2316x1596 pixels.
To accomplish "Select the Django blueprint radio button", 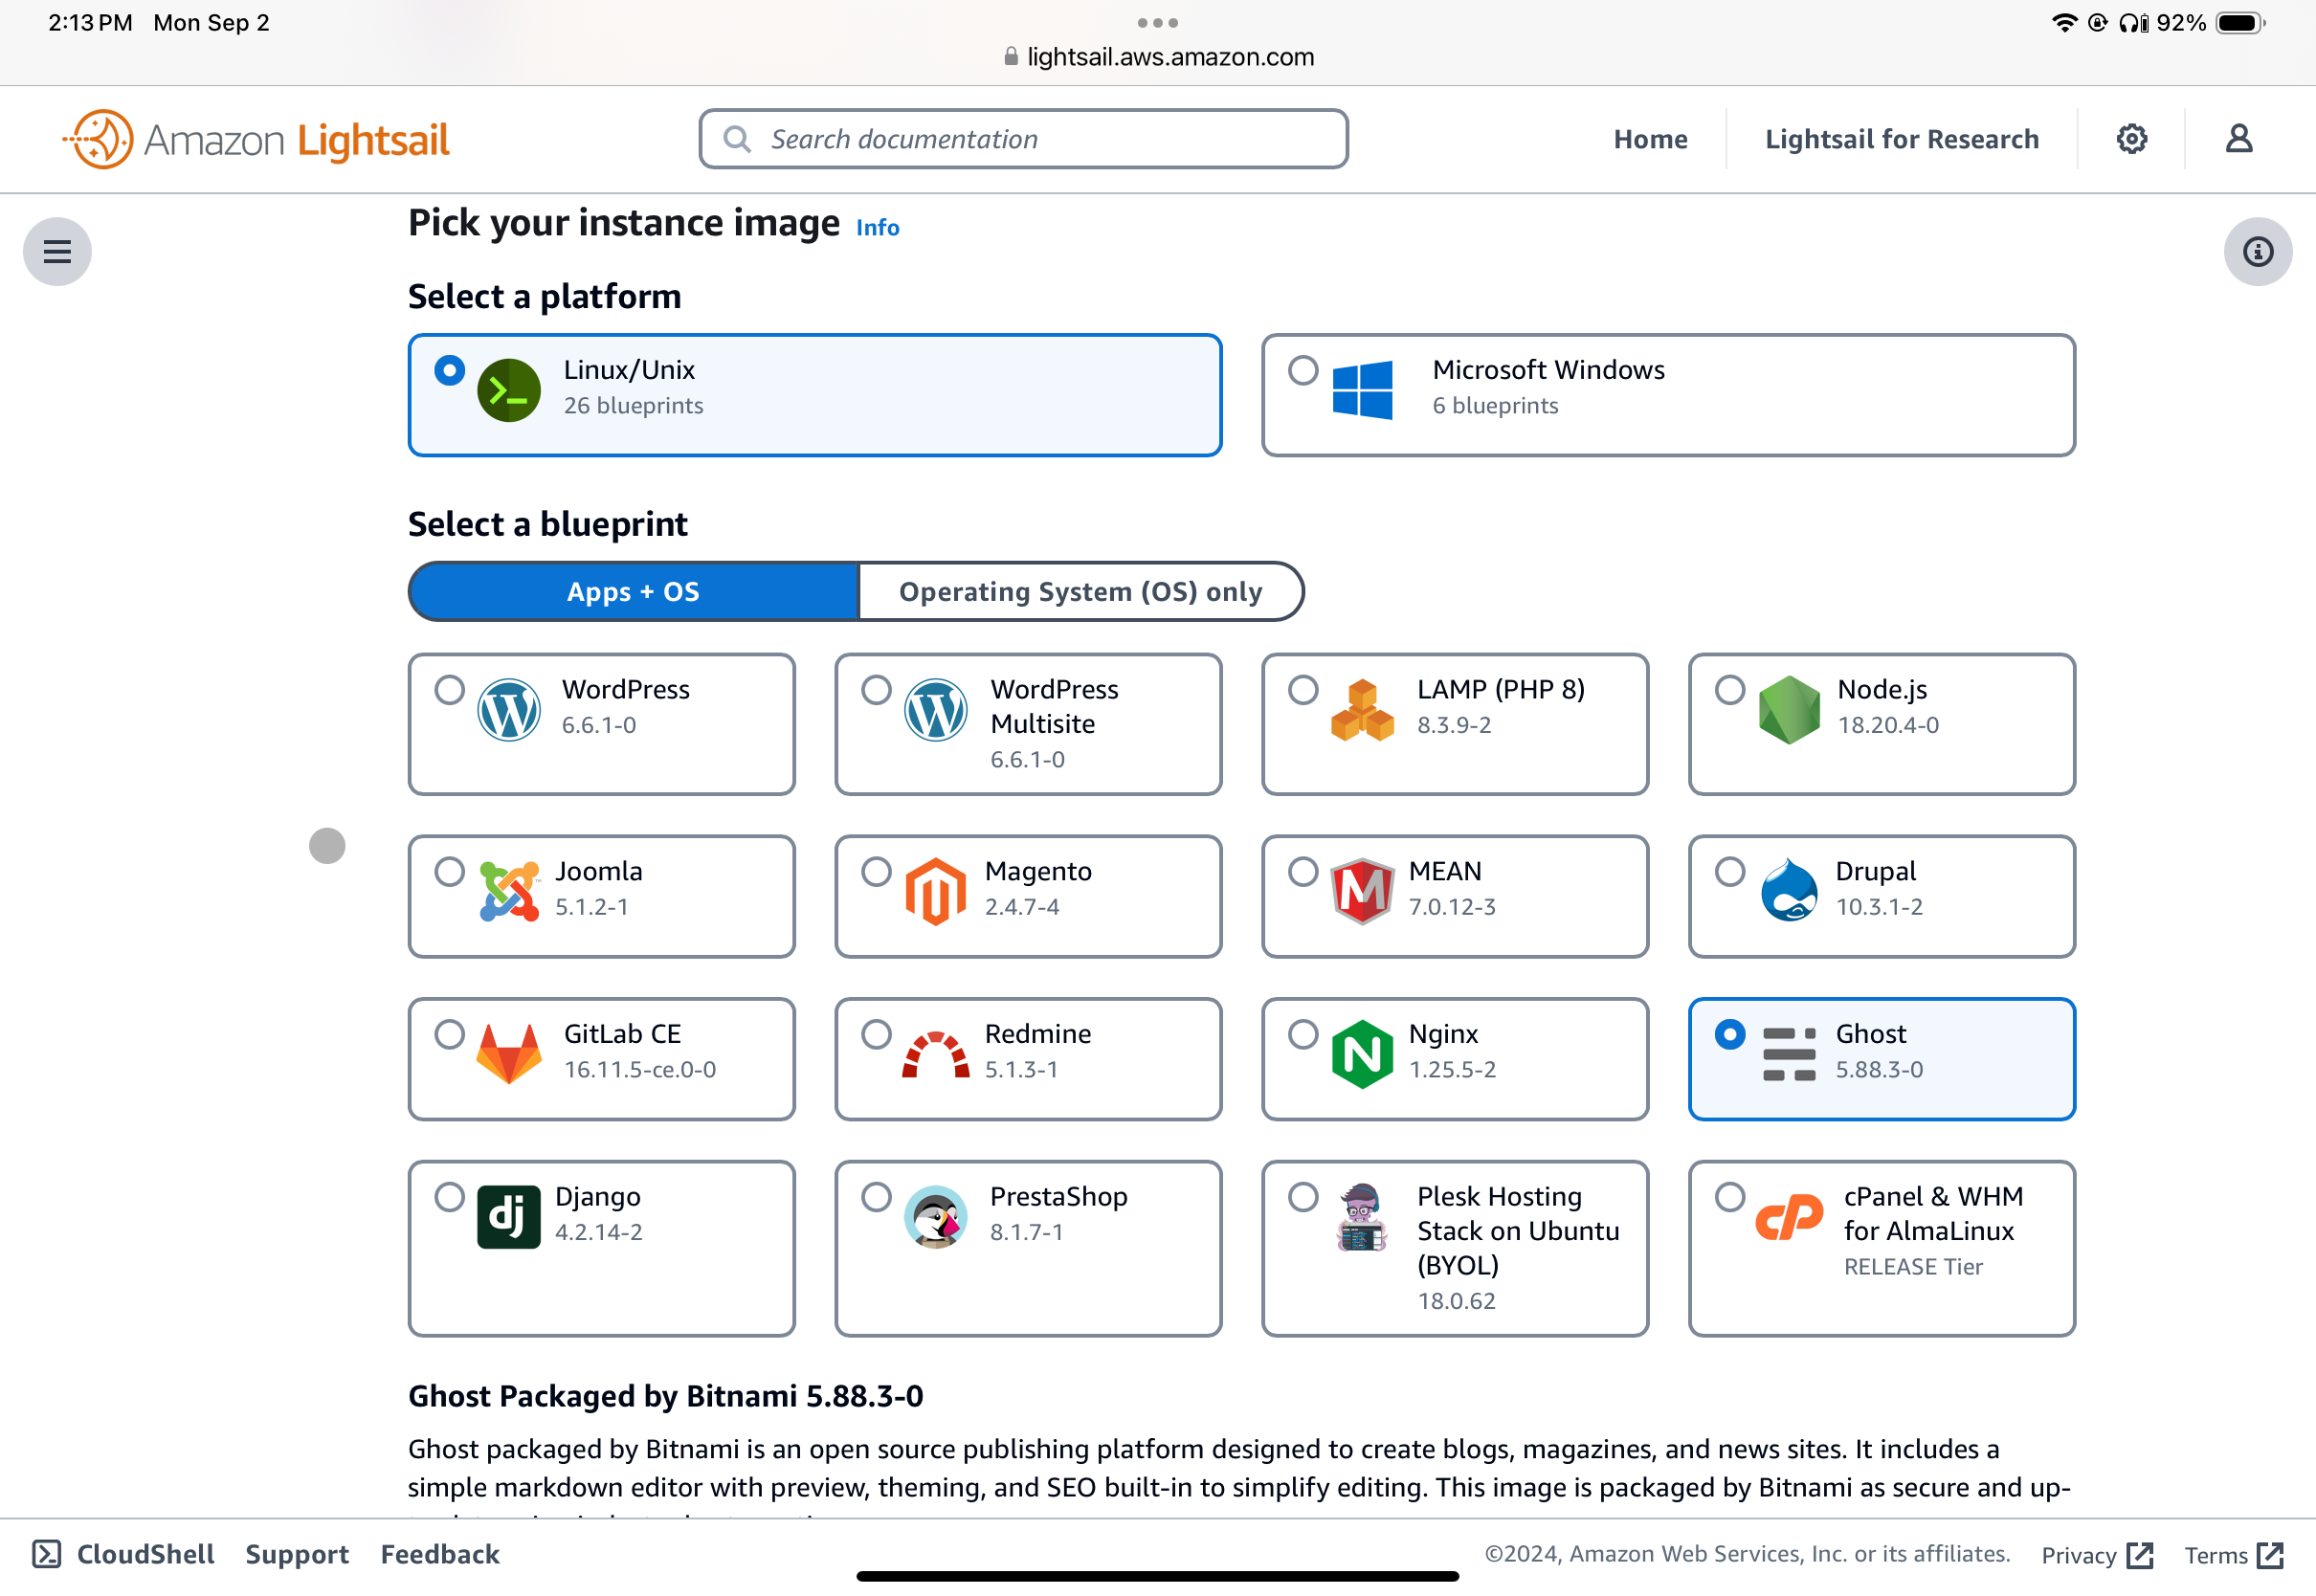I will click(x=450, y=1197).
